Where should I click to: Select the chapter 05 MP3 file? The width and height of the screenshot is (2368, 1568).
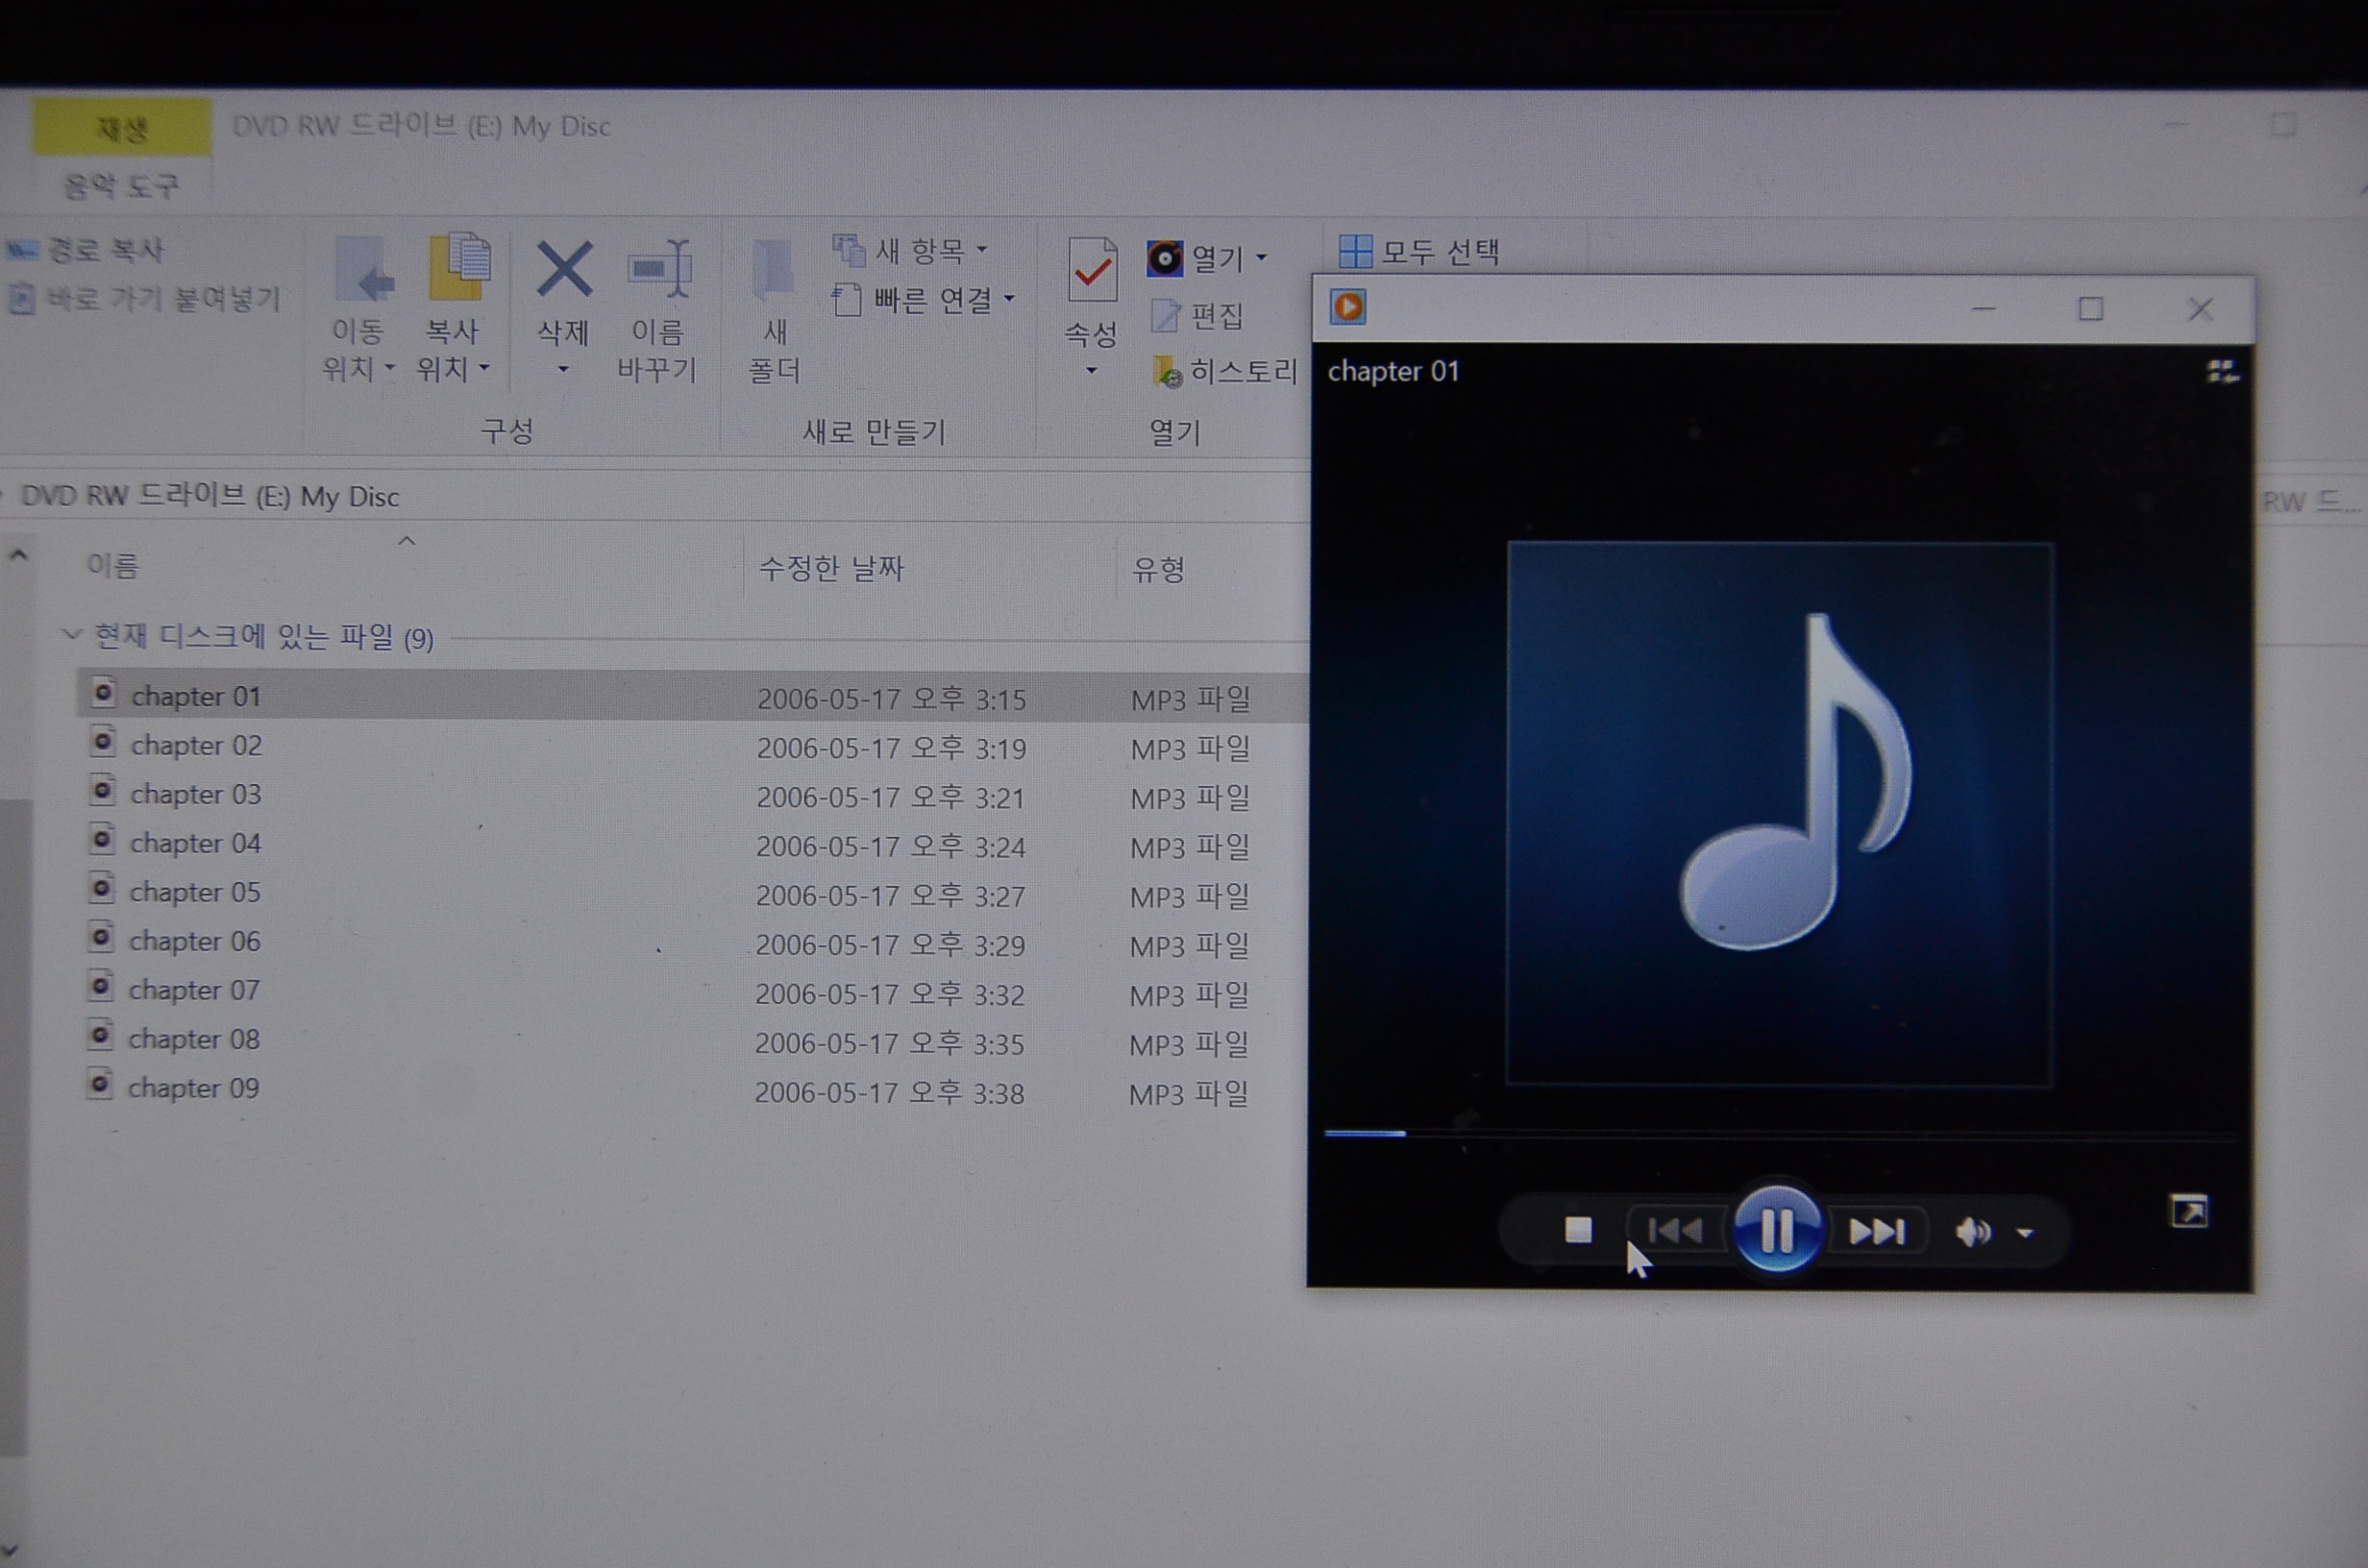tap(195, 892)
